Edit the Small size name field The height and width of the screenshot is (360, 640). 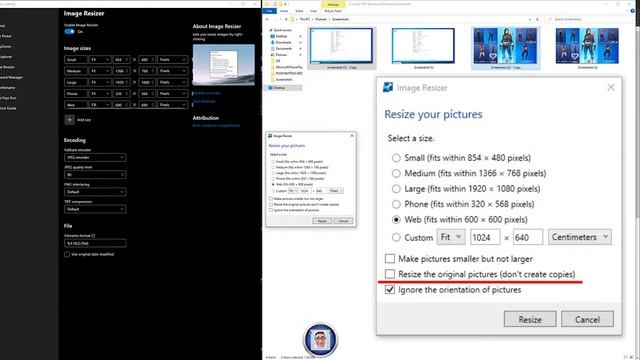76,60
